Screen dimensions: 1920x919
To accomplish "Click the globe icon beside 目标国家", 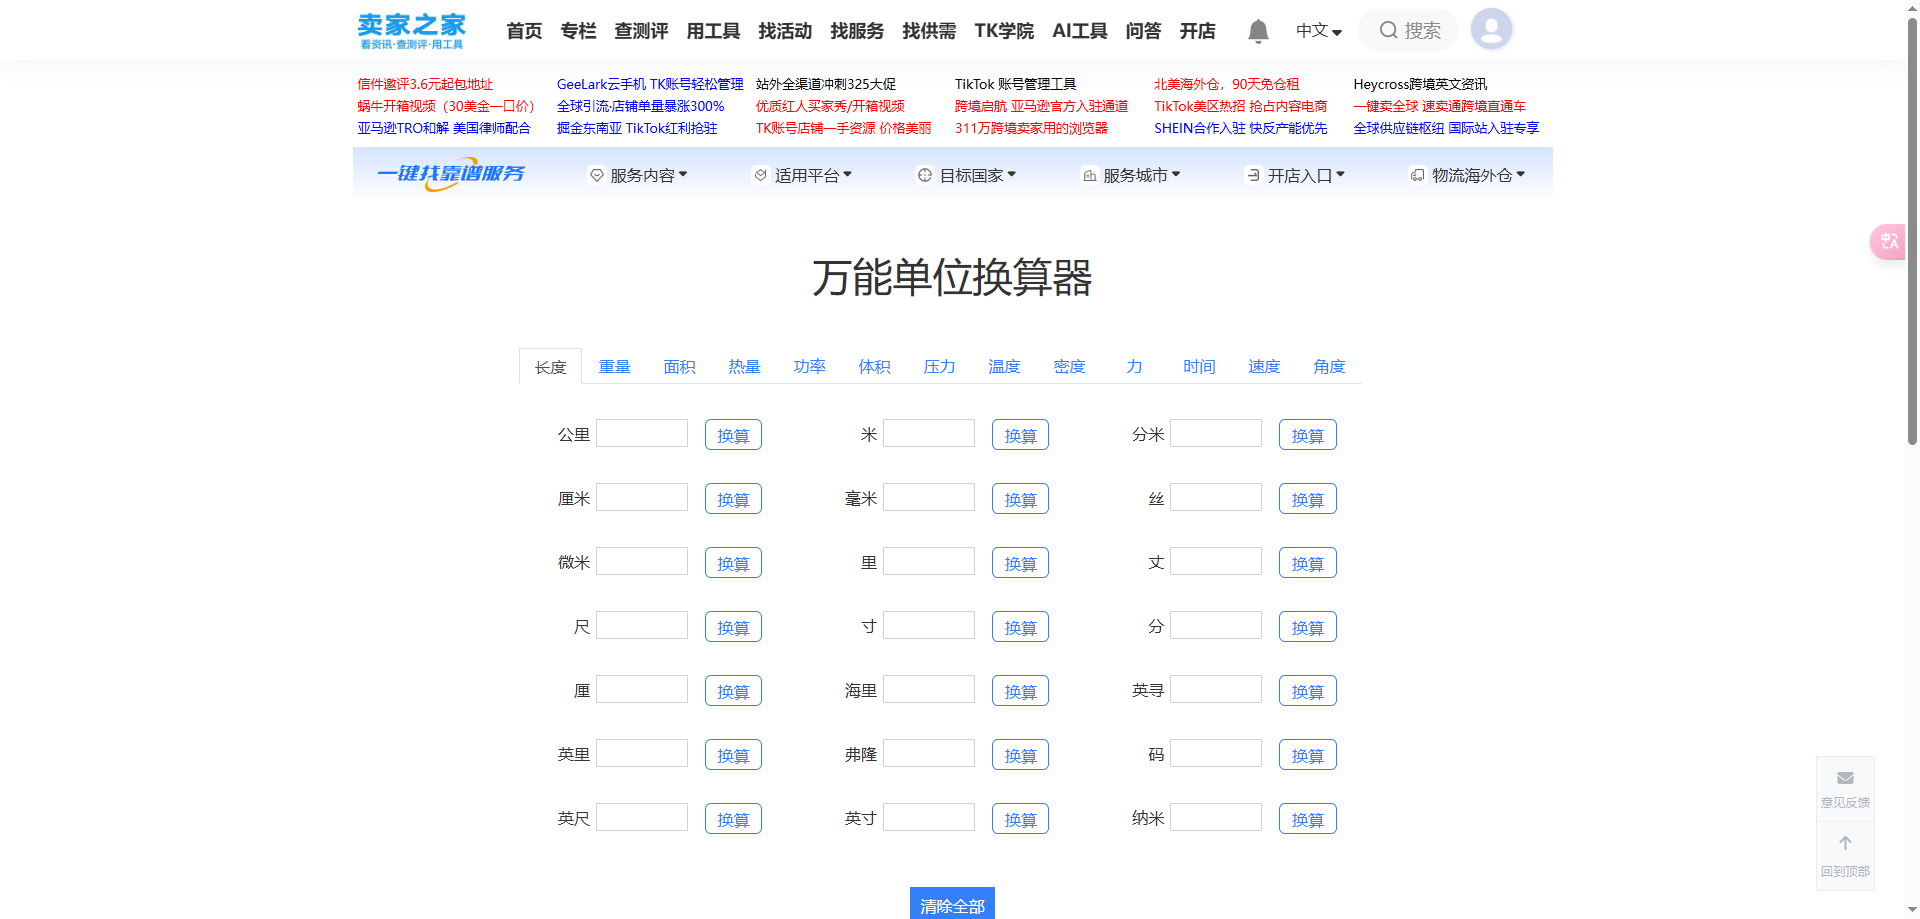I will (x=925, y=174).
